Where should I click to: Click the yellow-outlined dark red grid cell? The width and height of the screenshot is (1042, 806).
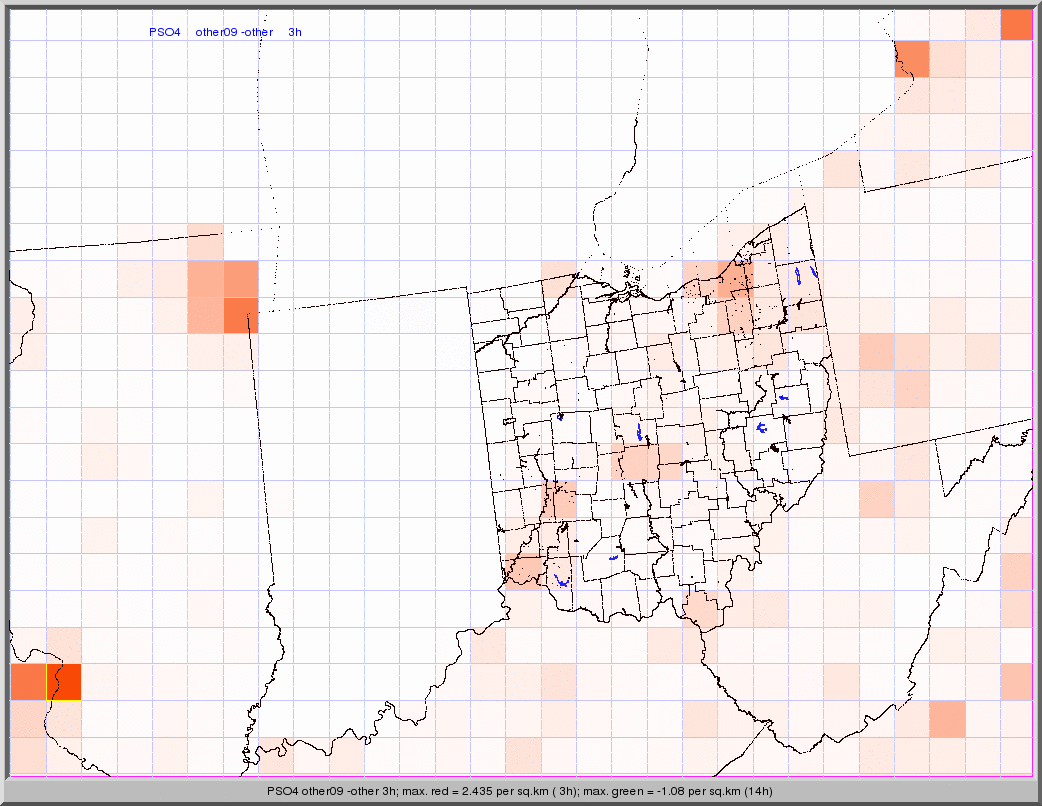64,681
